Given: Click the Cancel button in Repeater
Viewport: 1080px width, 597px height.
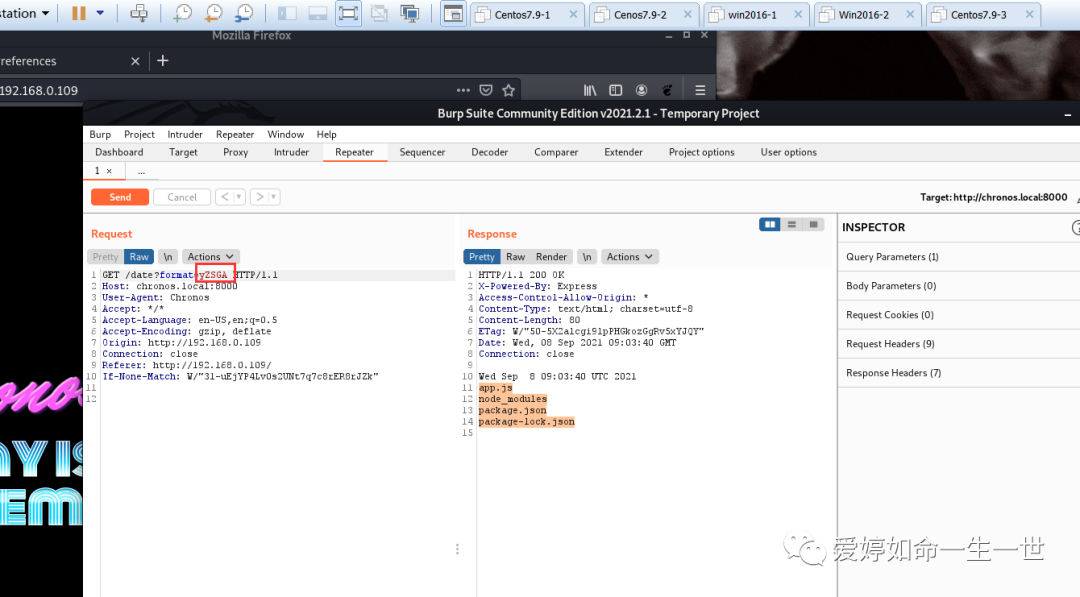Looking at the screenshot, I should pos(182,197).
